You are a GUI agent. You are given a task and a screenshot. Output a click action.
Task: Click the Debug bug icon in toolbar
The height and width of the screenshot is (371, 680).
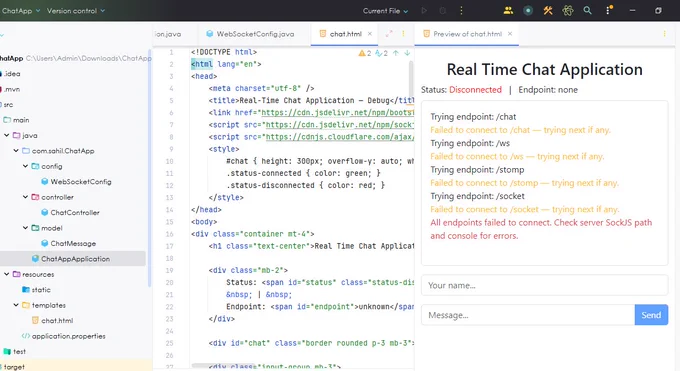pos(442,10)
